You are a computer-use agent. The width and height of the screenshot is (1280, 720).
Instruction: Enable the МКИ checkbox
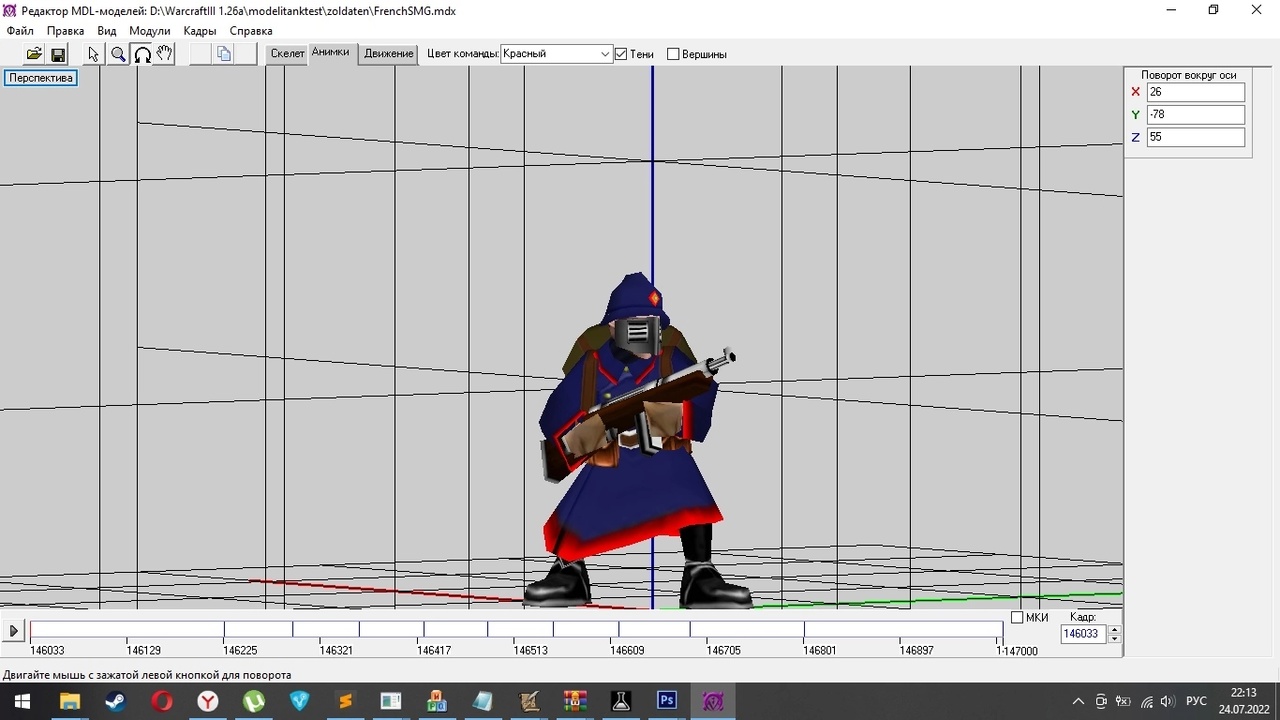point(1017,617)
